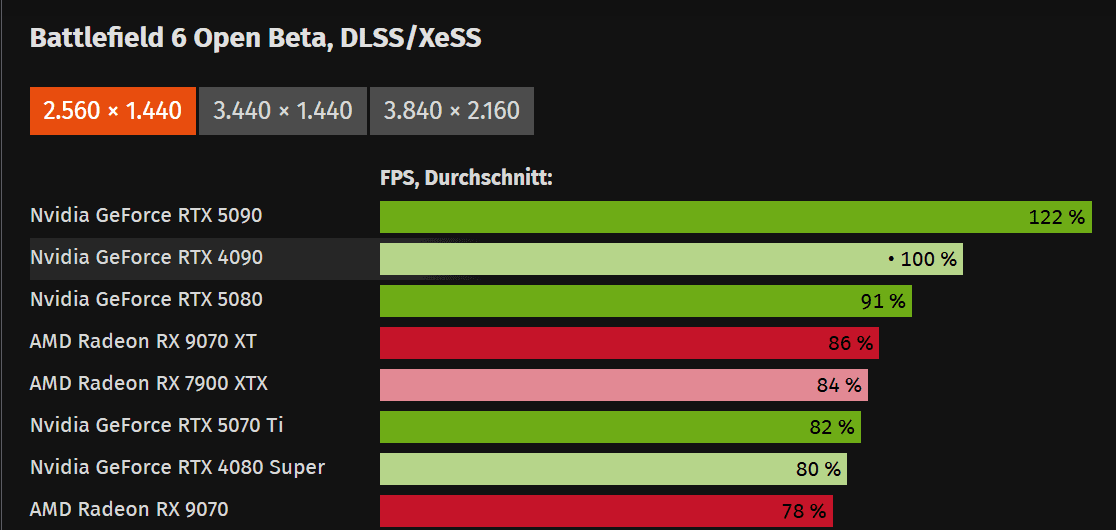Screen dimensions: 1116x530
Task: Click the Nvidia GeForce RTX 5090 label
Action: (146, 216)
